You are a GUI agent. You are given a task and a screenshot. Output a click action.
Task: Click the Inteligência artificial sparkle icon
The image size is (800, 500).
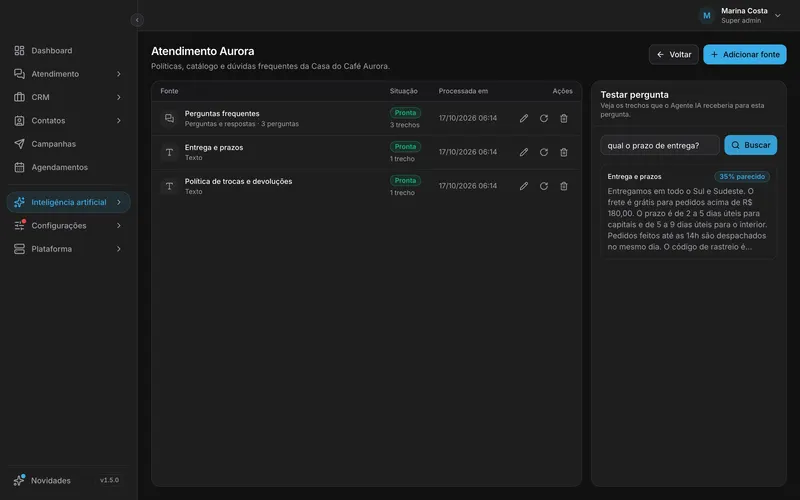point(19,202)
